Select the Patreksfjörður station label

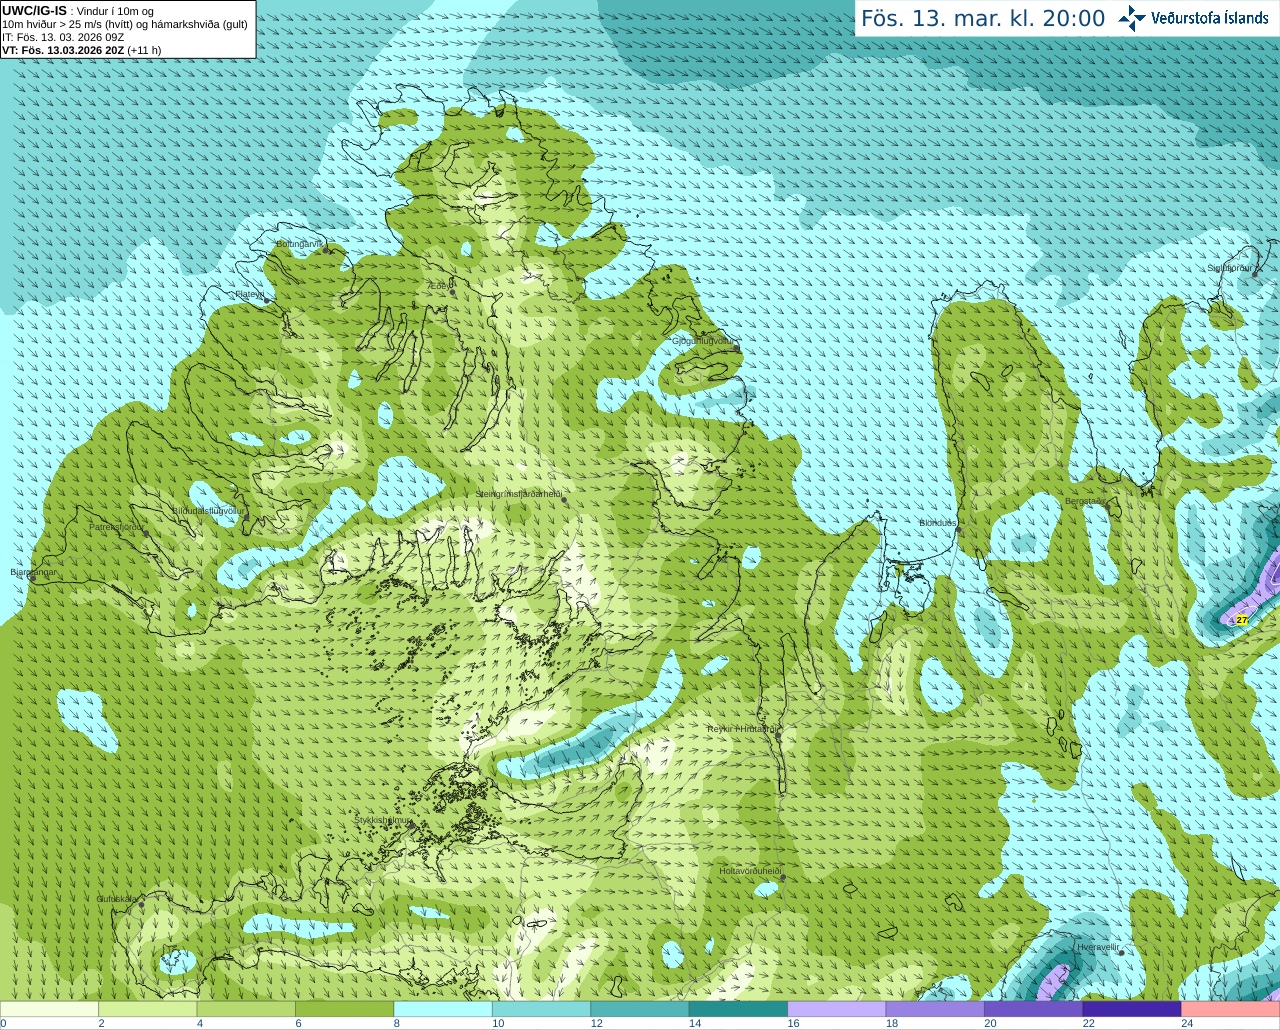117,526
